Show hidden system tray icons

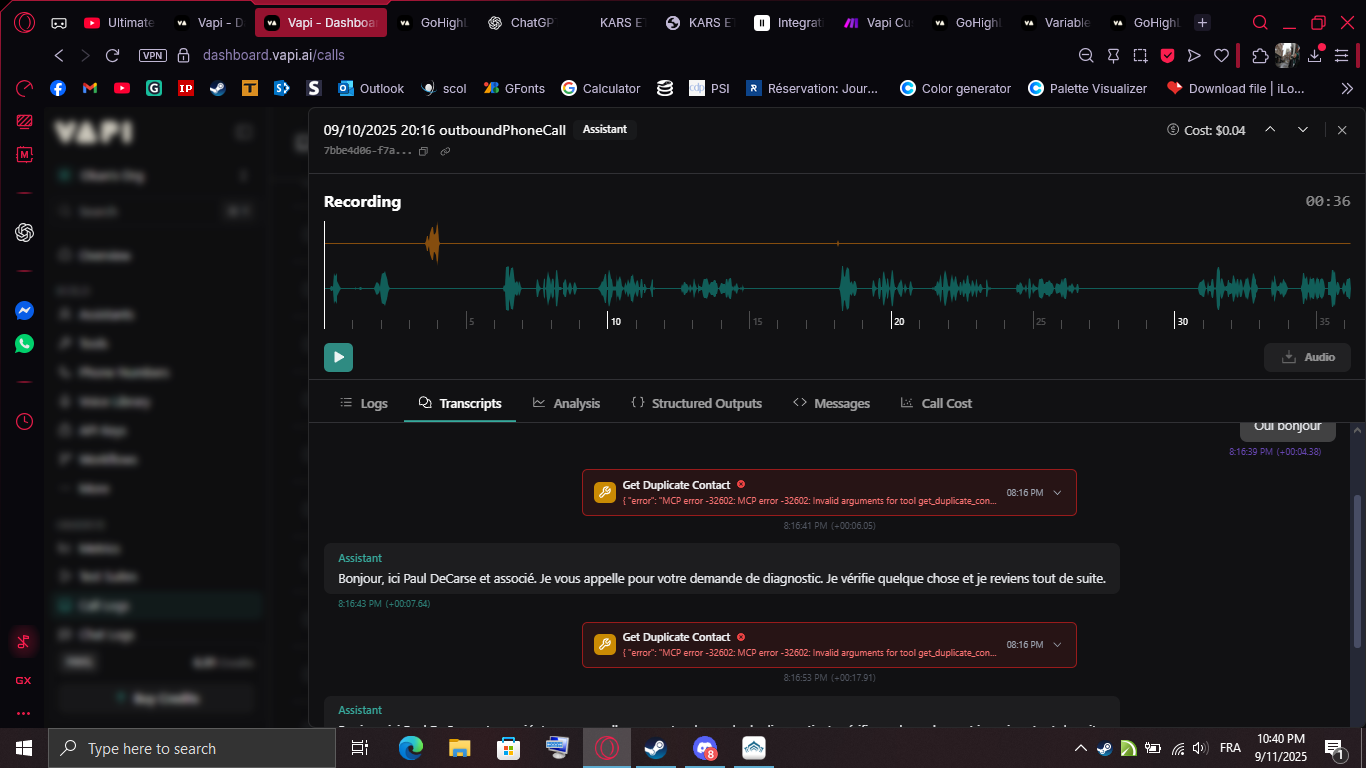[1080, 748]
